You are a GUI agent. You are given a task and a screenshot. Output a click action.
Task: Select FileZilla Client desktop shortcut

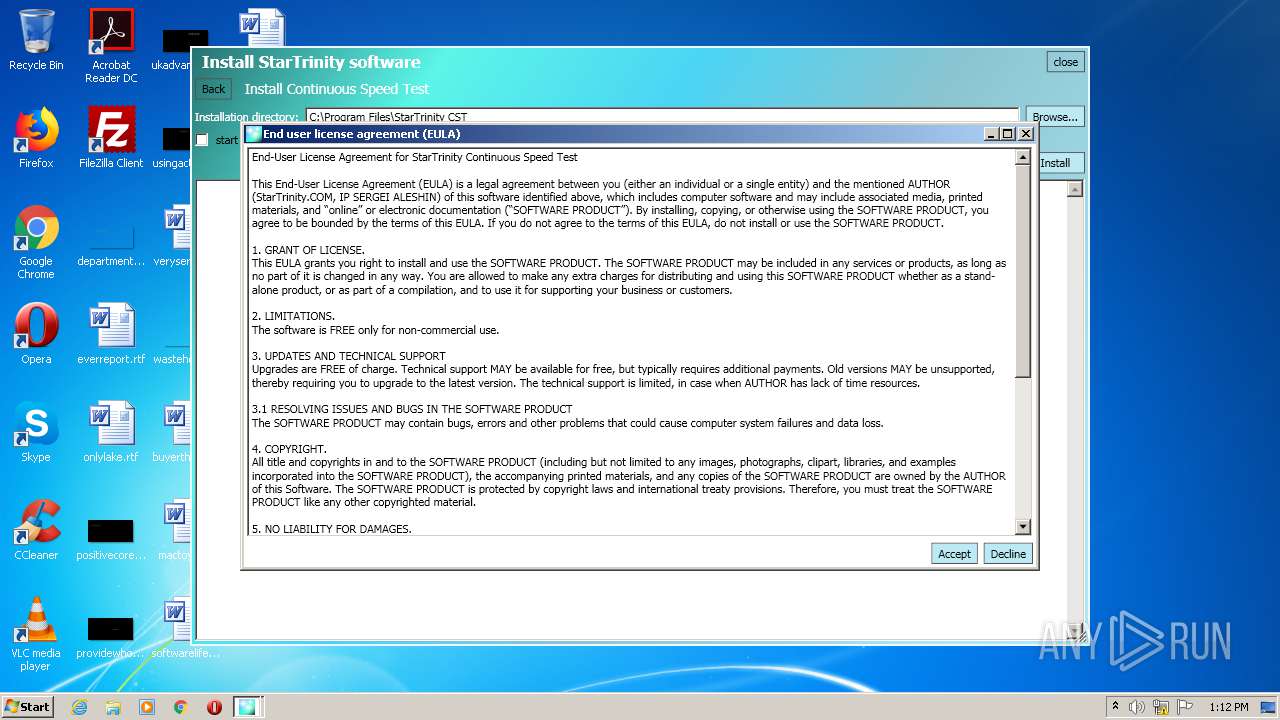pyautogui.click(x=111, y=138)
